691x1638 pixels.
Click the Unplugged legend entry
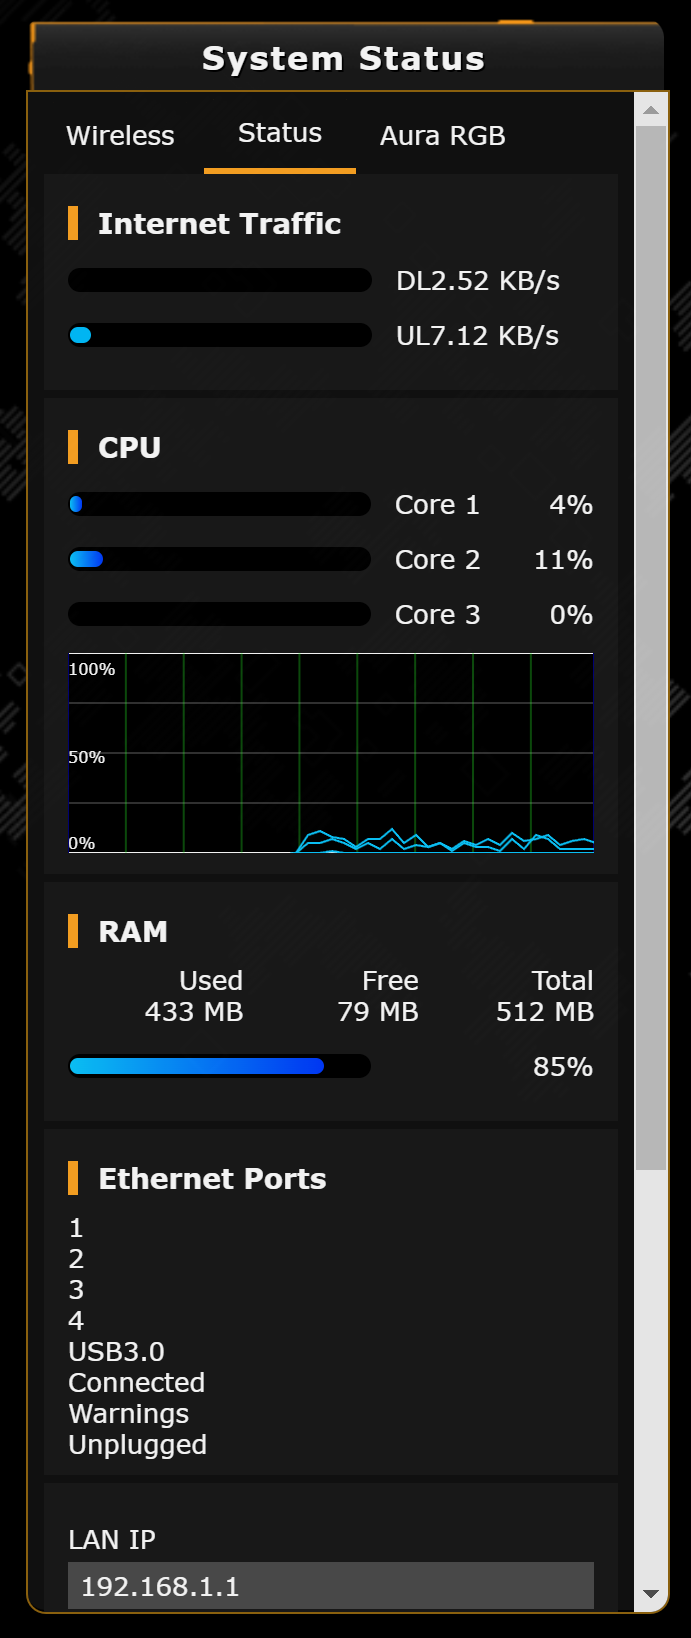tap(137, 1444)
